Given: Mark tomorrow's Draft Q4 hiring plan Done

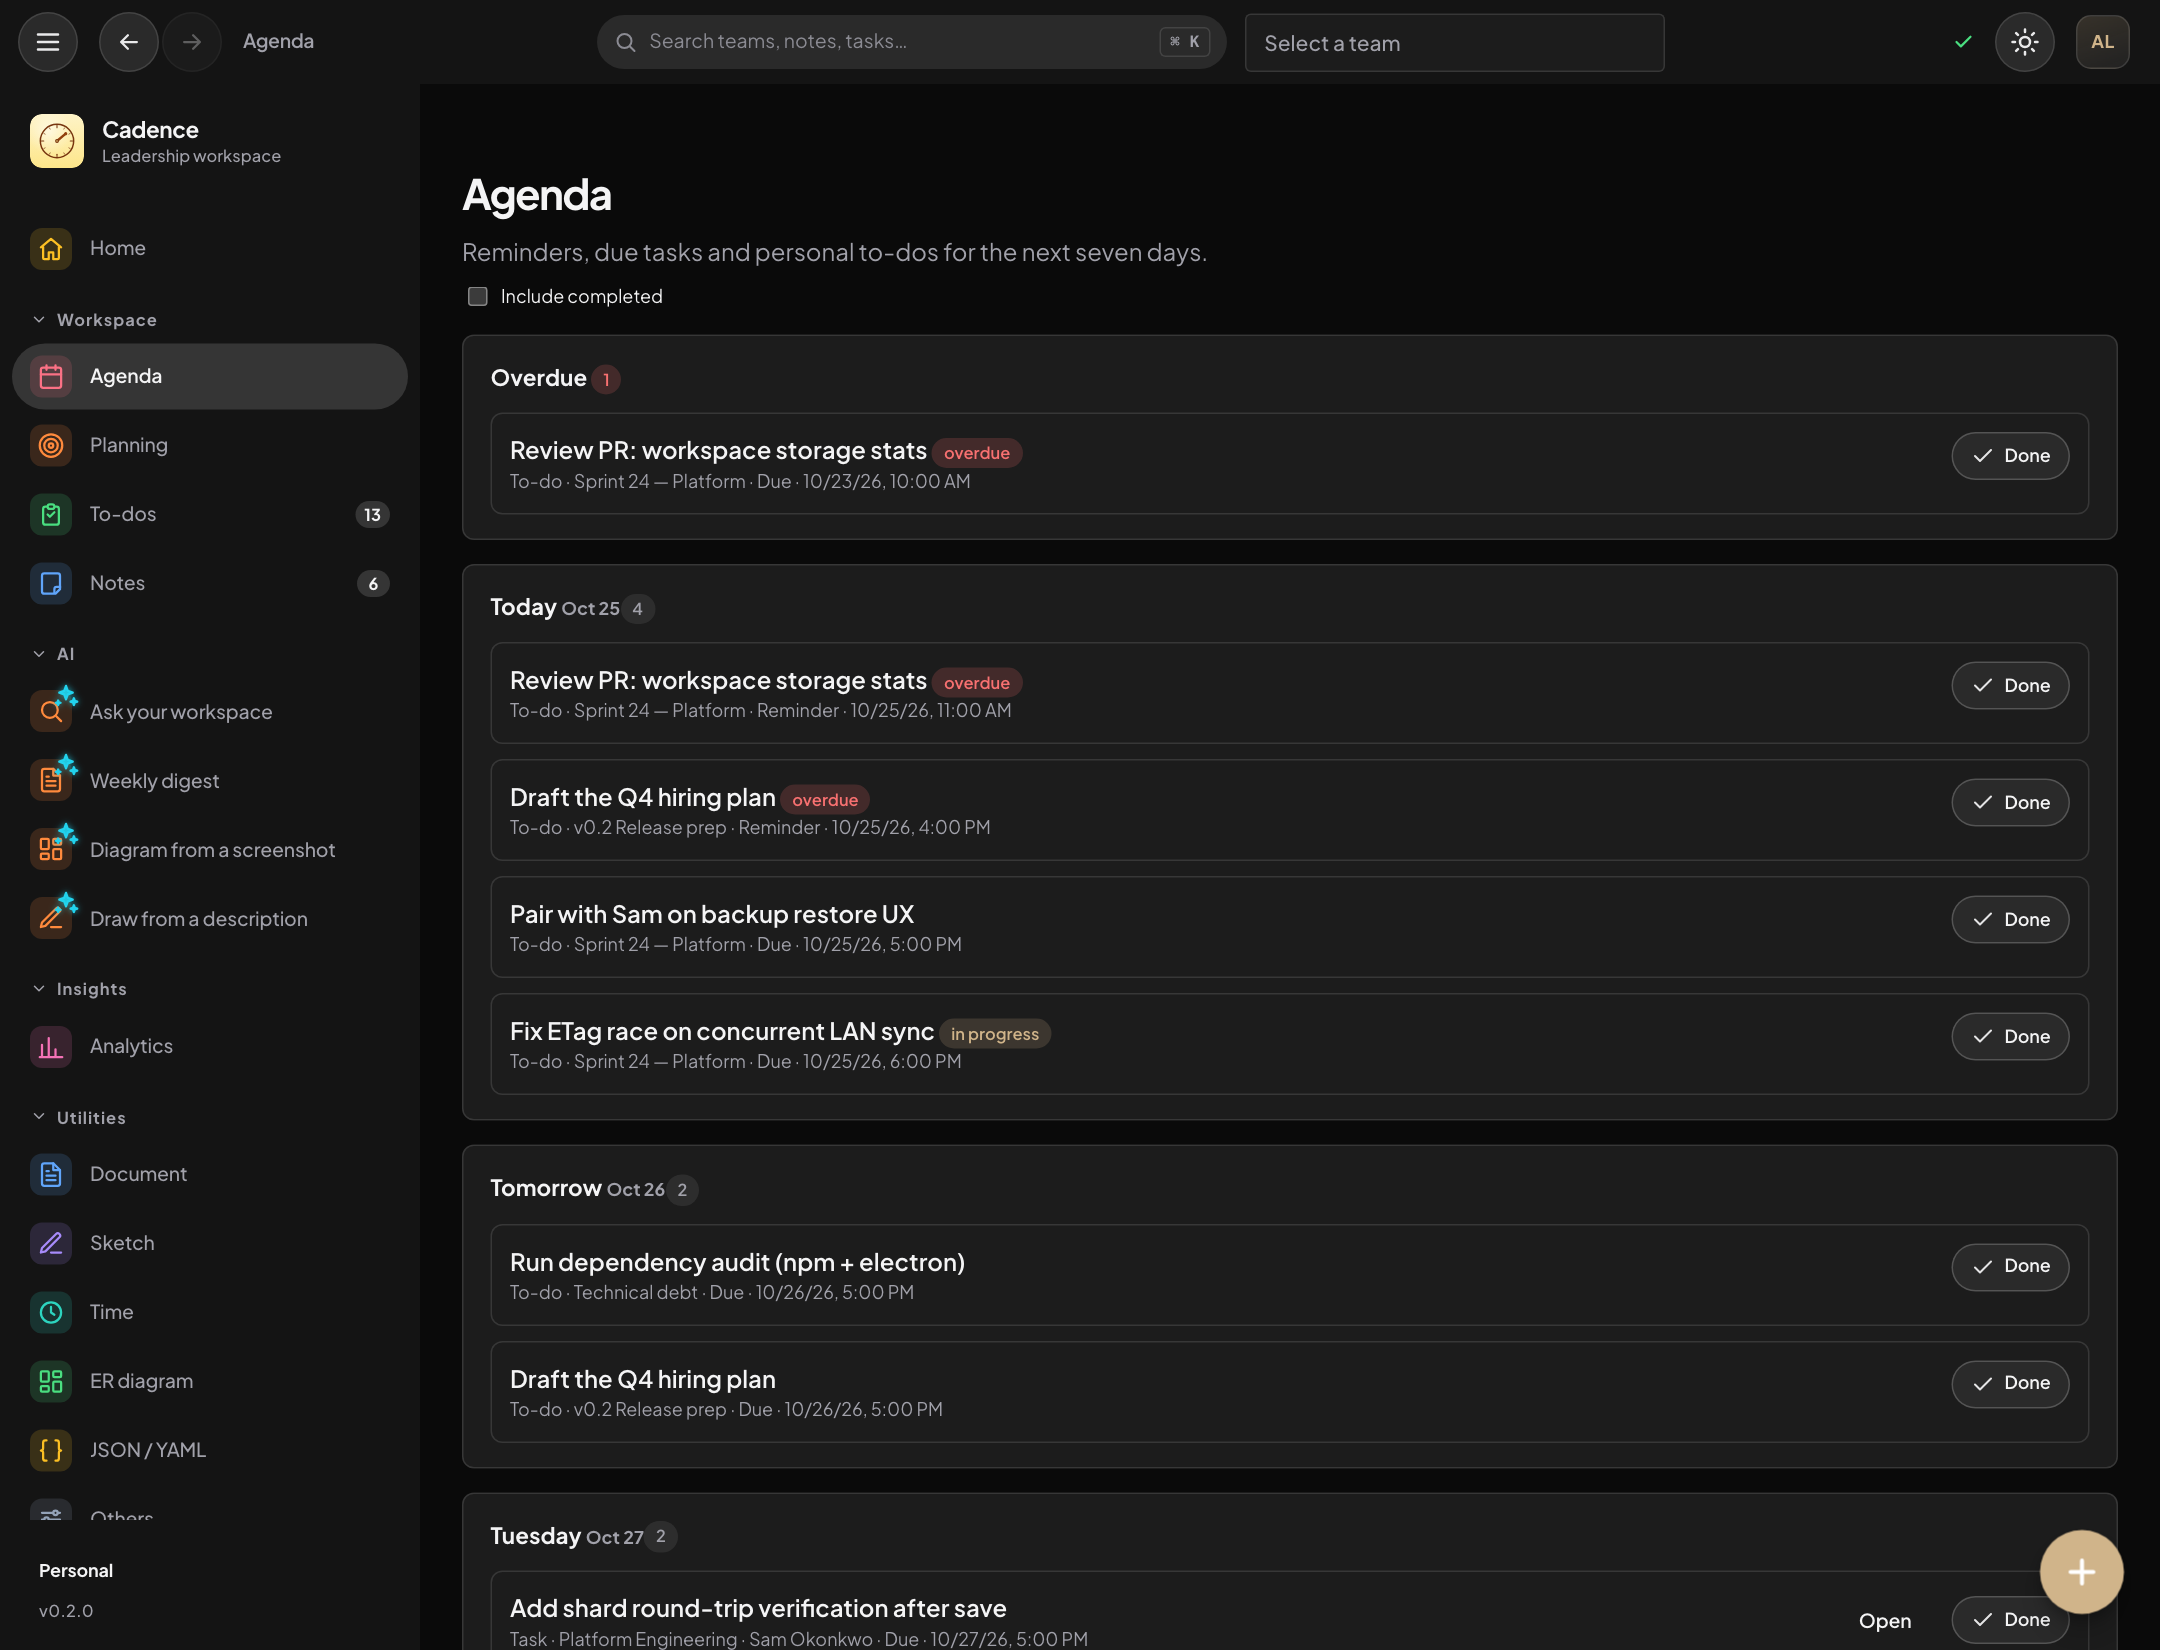Looking at the screenshot, I should pos(2010,1383).
